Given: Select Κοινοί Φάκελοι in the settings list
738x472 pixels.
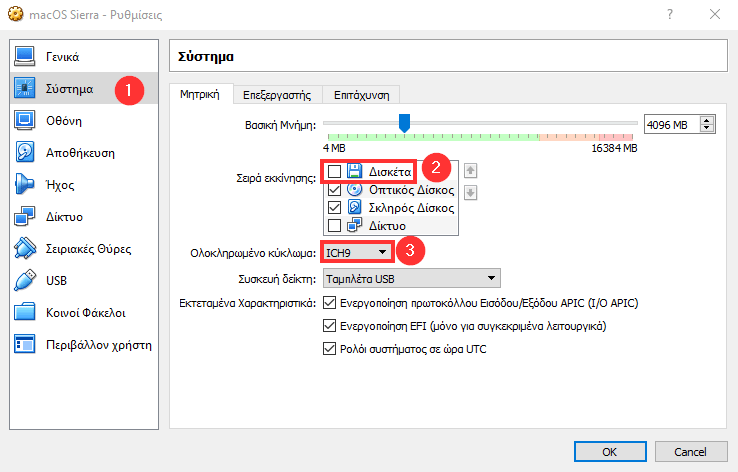Looking at the screenshot, I should pos(86,313).
